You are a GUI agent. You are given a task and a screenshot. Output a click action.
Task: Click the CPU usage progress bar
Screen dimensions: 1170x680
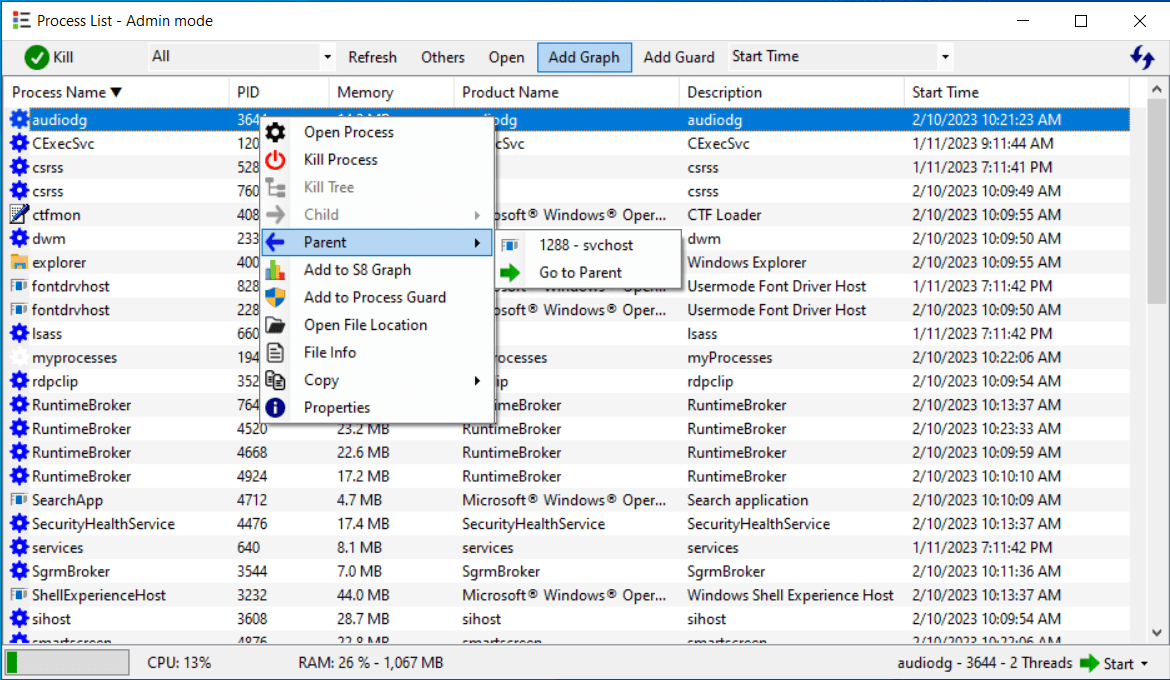point(68,663)
